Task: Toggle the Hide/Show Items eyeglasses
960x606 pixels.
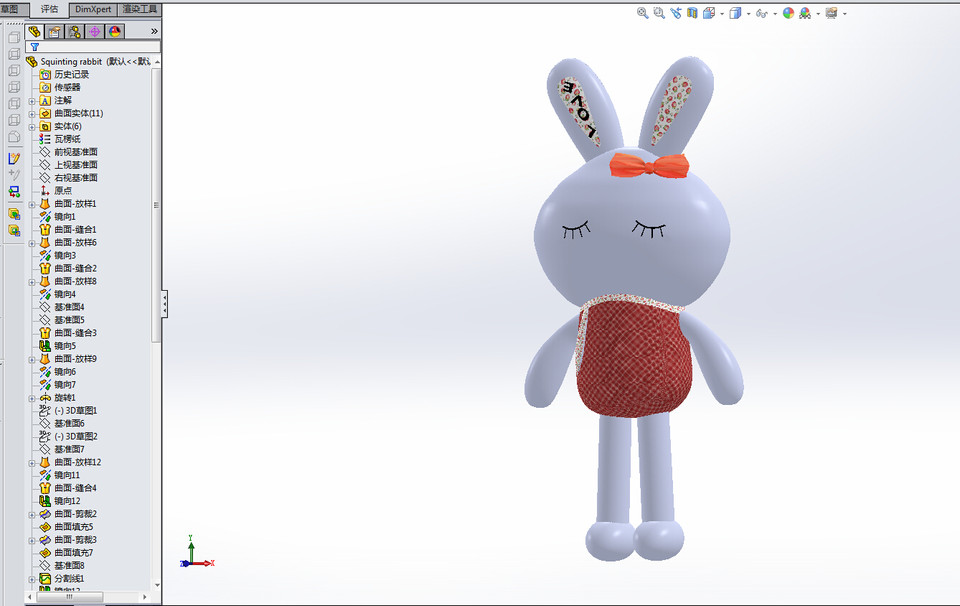Action: 762,14
